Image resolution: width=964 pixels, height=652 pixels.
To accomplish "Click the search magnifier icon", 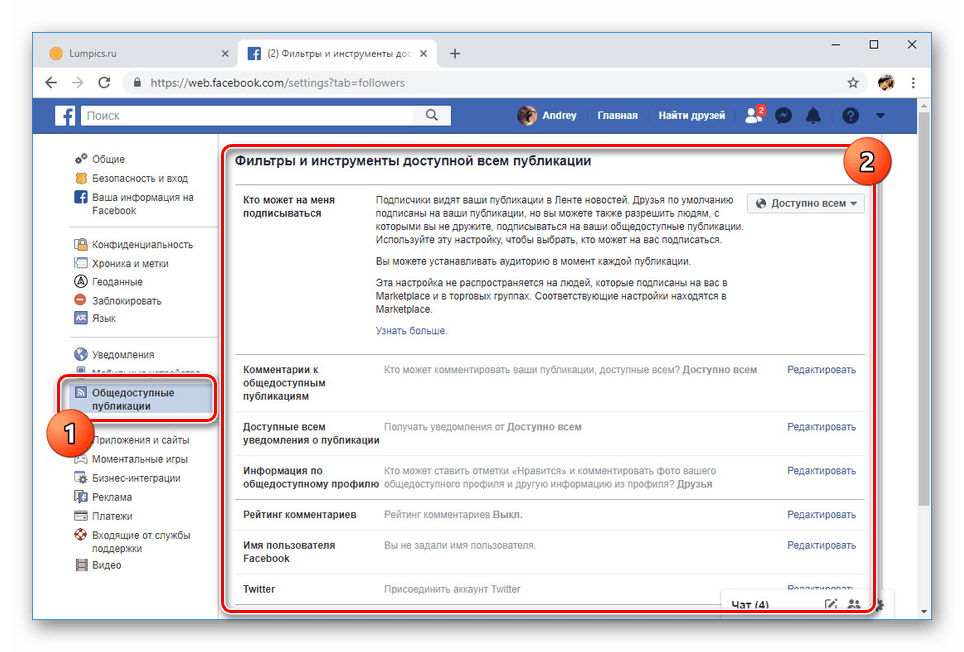I will coord(431,115).
